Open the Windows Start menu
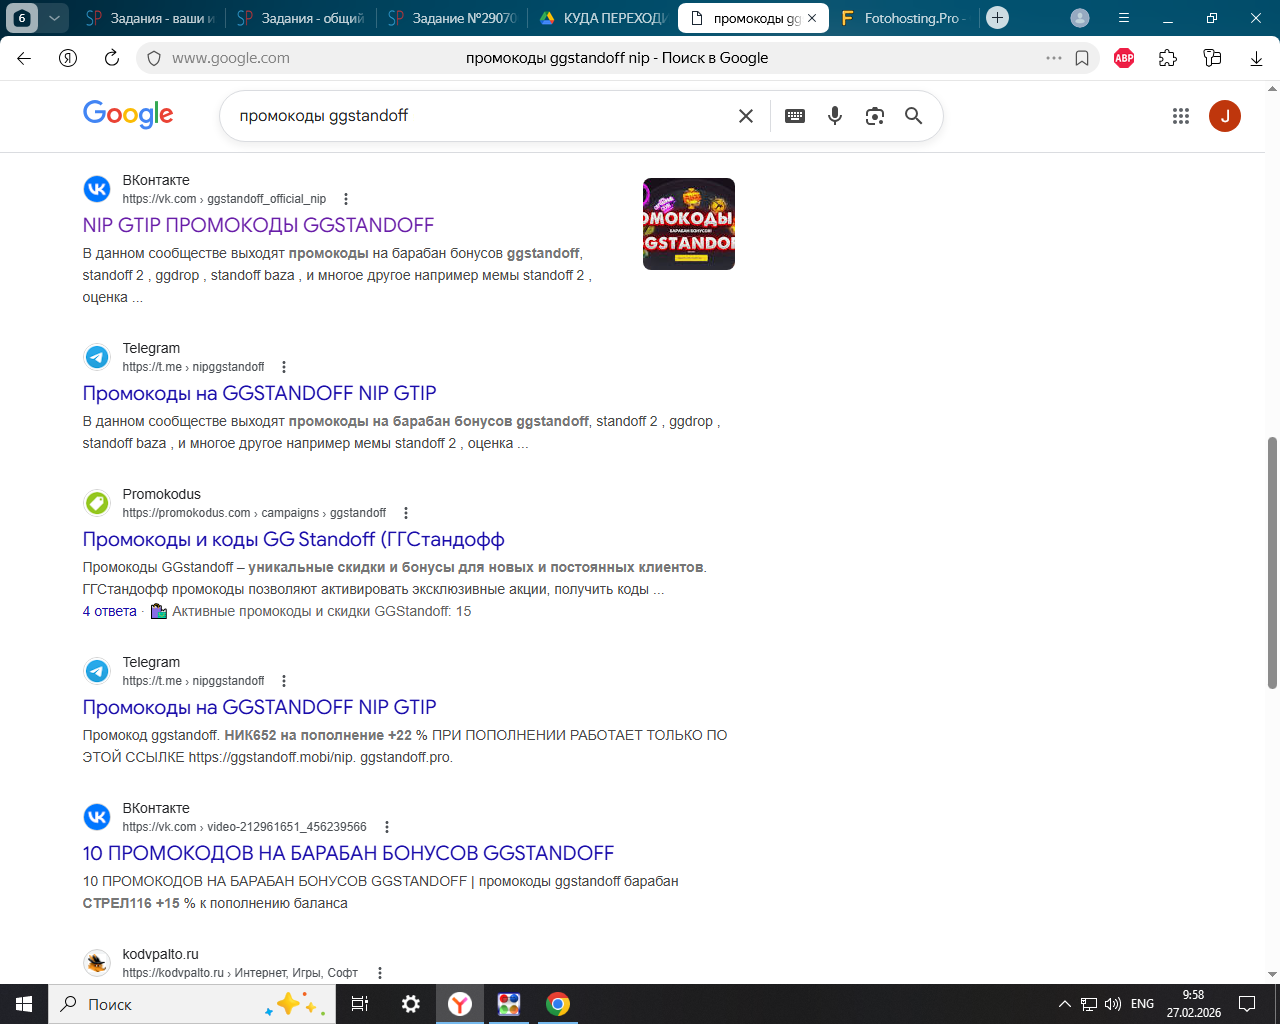 [24, 1004]
